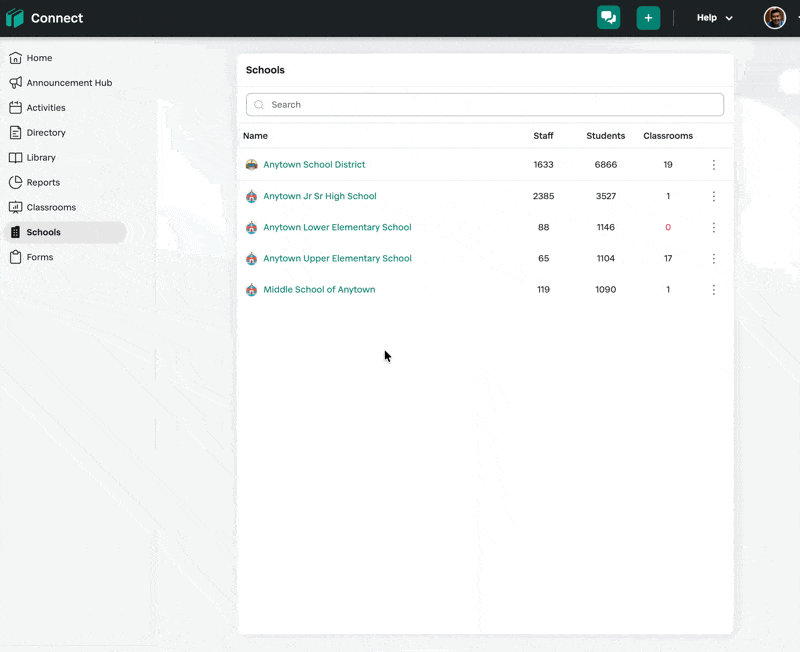Open options for Middle School of Anytown
The height and width of the screenshot is (652, 800).
tap(714, 290)
